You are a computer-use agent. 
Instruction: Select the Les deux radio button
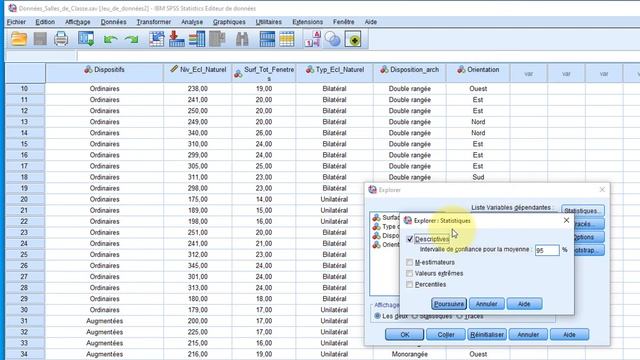(378, 316)
